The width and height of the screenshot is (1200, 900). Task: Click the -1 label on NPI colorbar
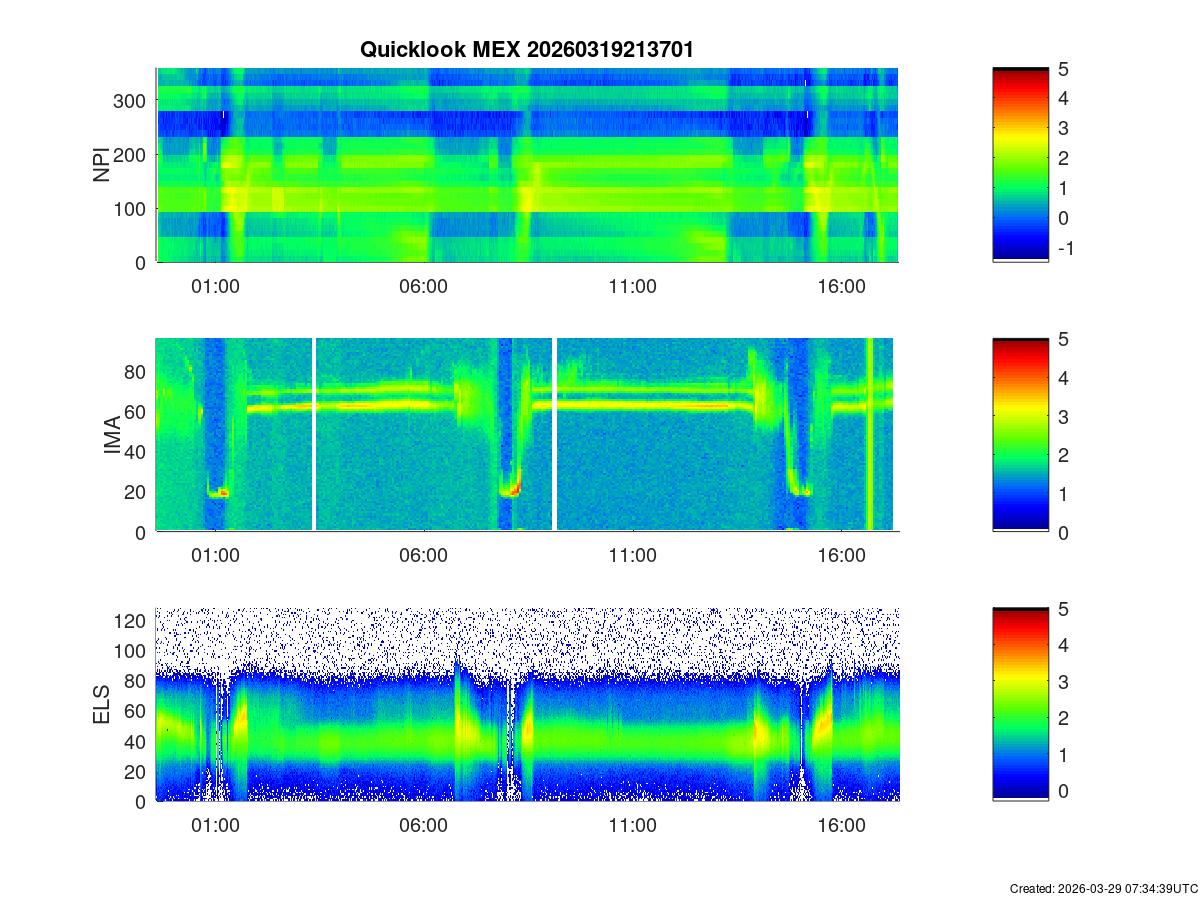click(x=1065, y=249)
